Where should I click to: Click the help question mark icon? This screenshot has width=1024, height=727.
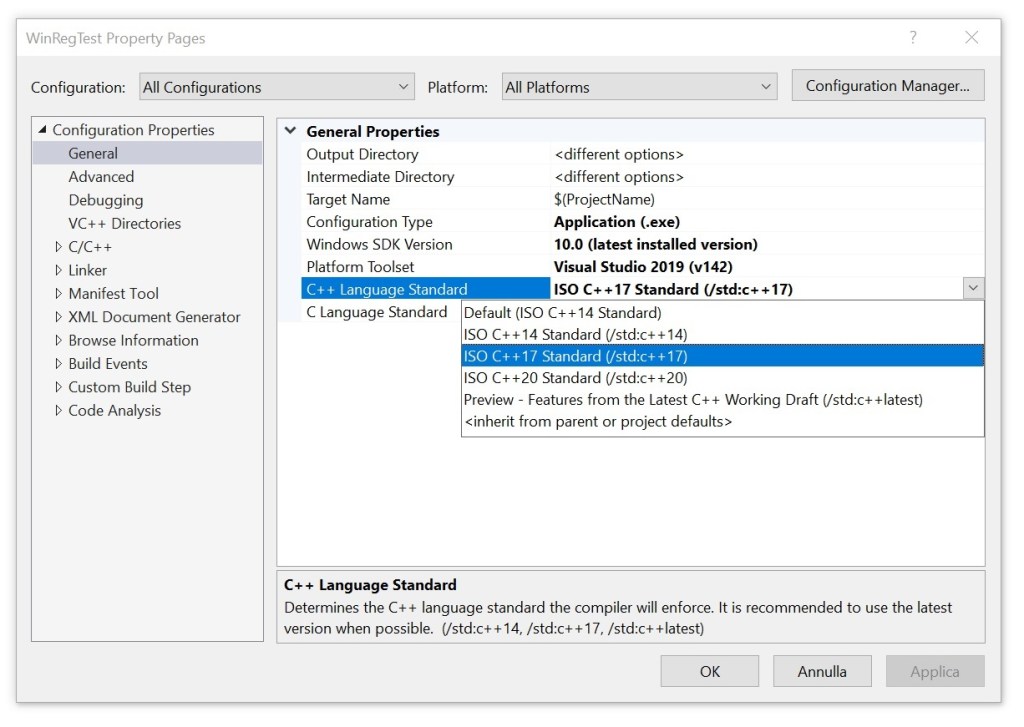(x=911, y=37)
